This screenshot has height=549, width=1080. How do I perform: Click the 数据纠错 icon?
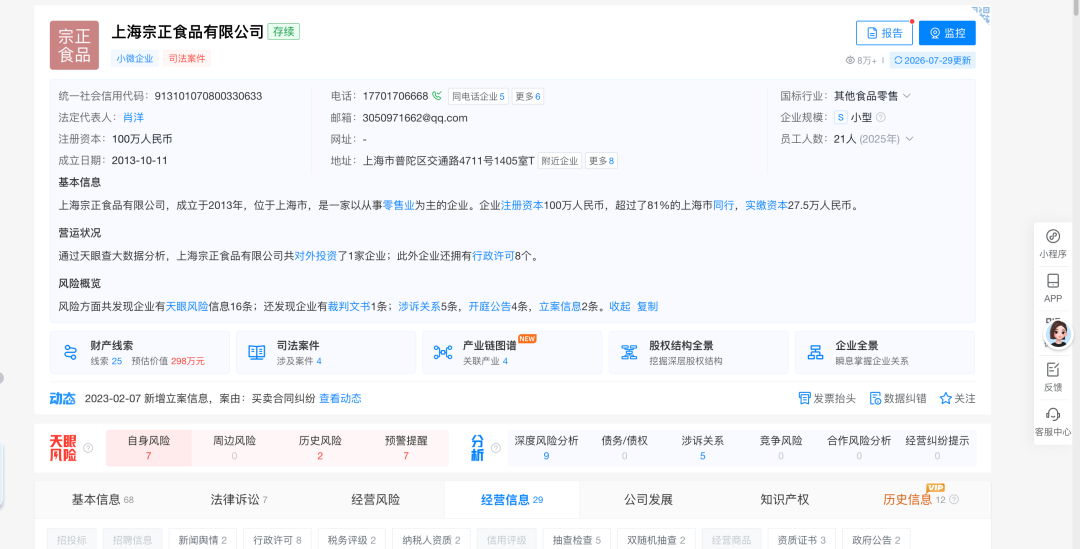(x=875, y=398)
